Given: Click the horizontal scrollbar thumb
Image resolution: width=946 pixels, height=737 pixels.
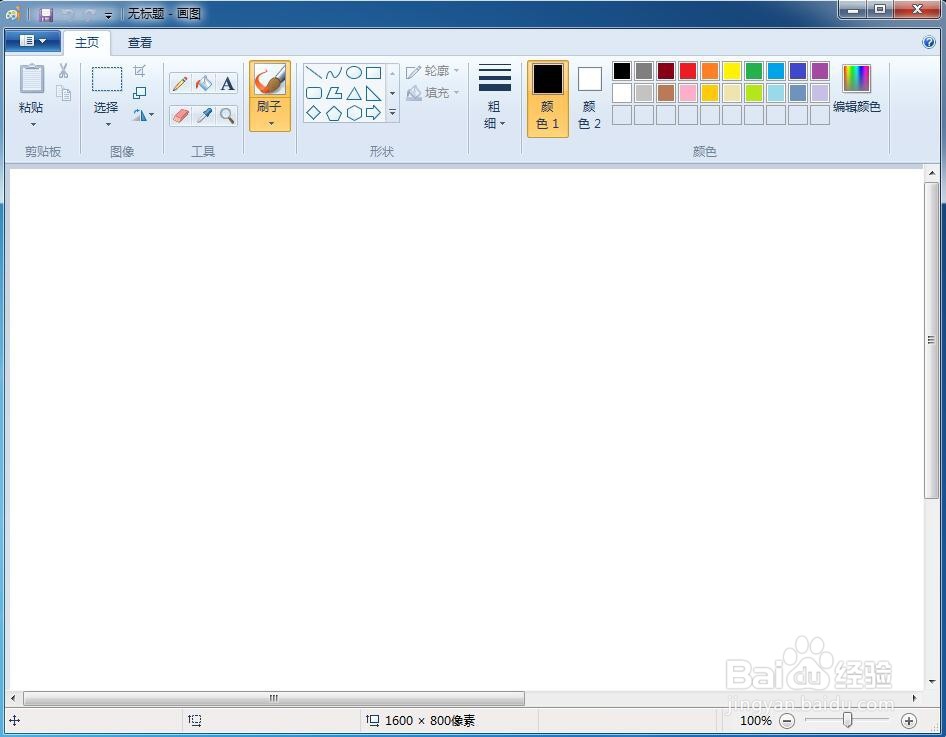Looking at the screenshot, I should pyautogui.click(x=274, y=698).
